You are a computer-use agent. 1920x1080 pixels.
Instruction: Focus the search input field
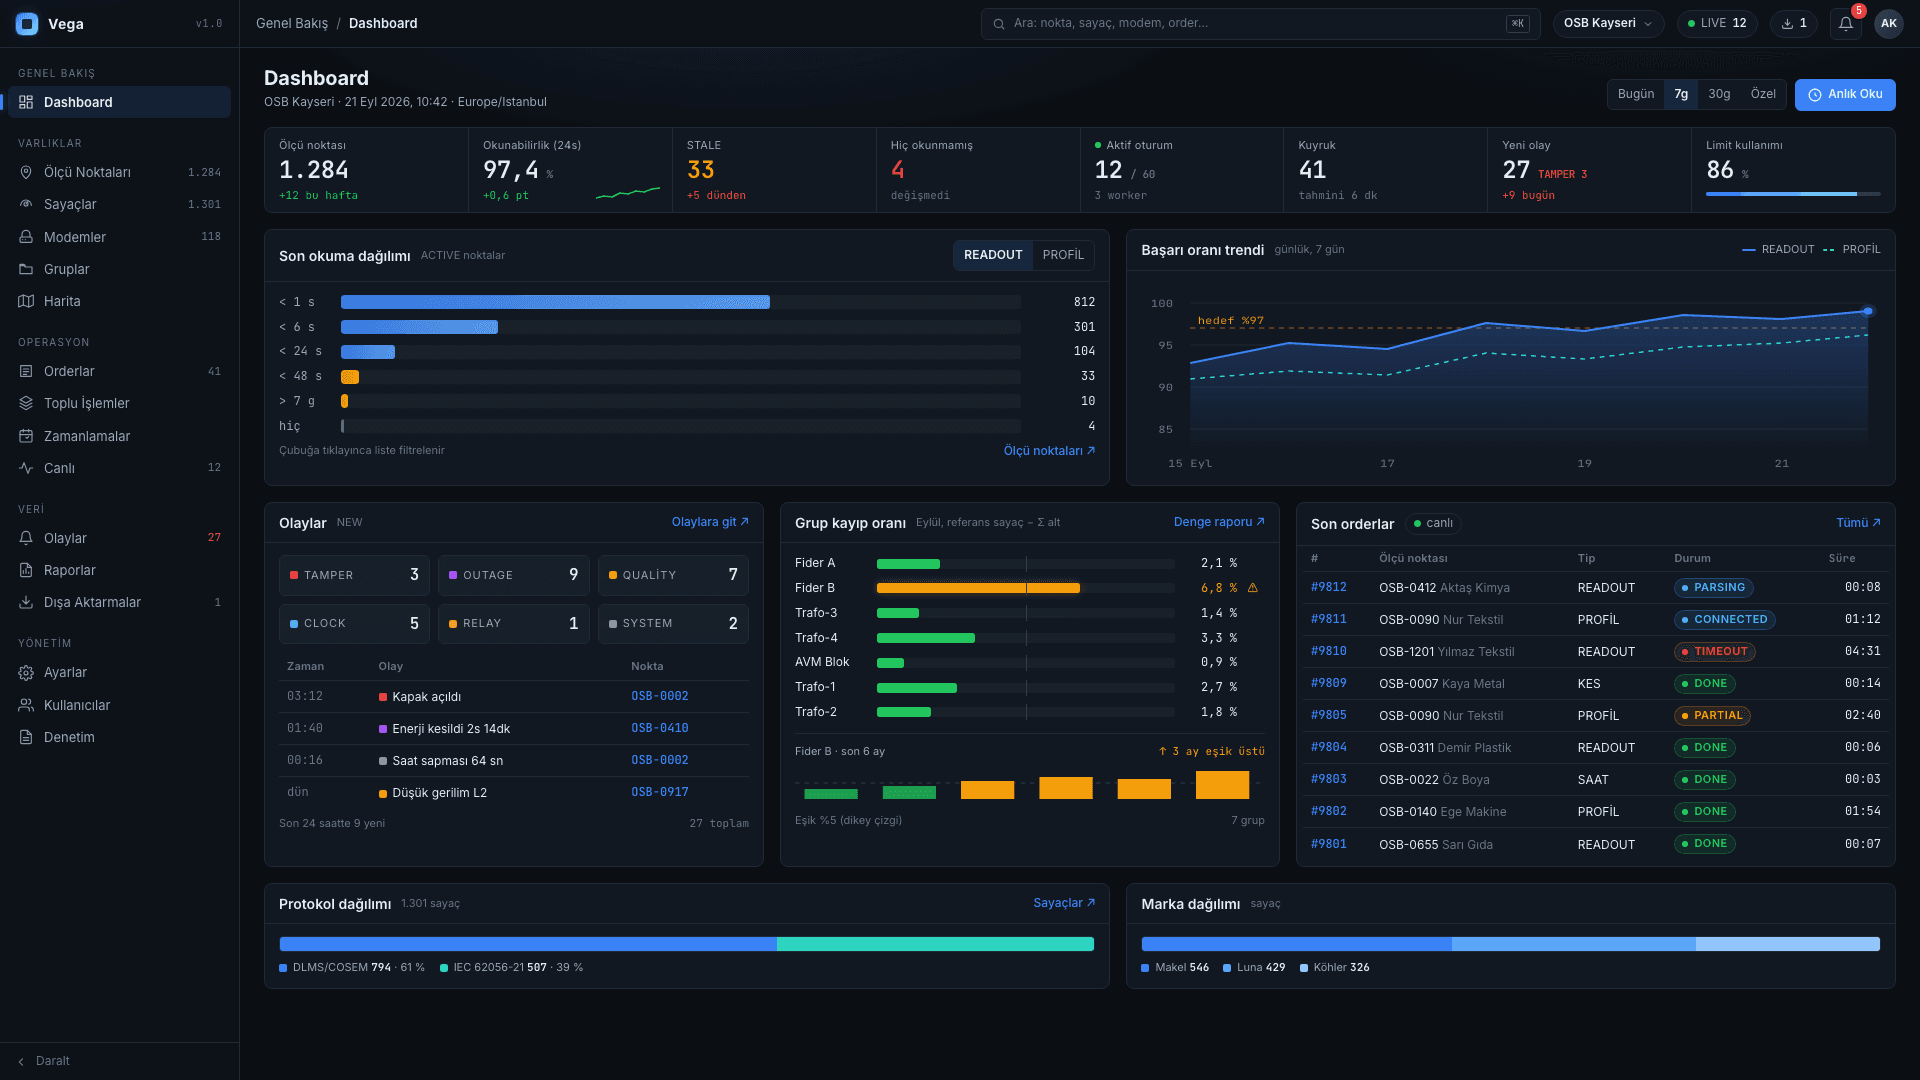click(x=1261, y=23)
